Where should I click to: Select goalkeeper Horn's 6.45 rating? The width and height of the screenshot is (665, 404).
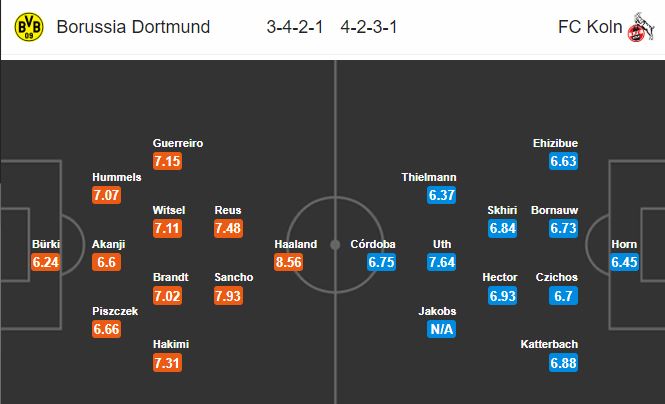(x=624, y=262)
